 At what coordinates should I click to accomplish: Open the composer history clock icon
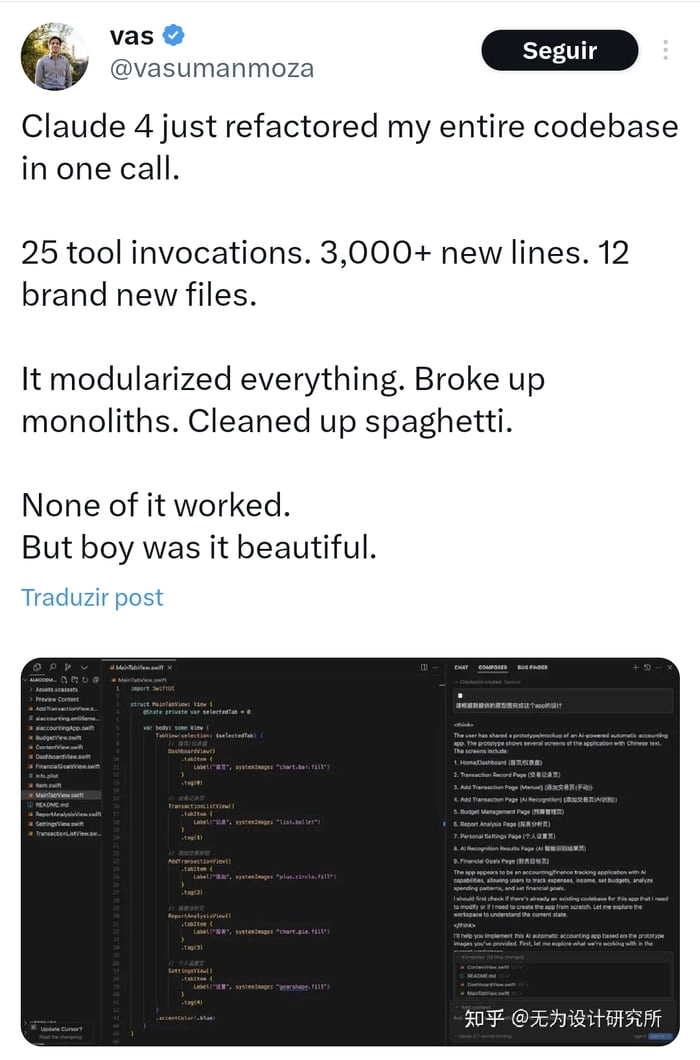pos(647,667)
